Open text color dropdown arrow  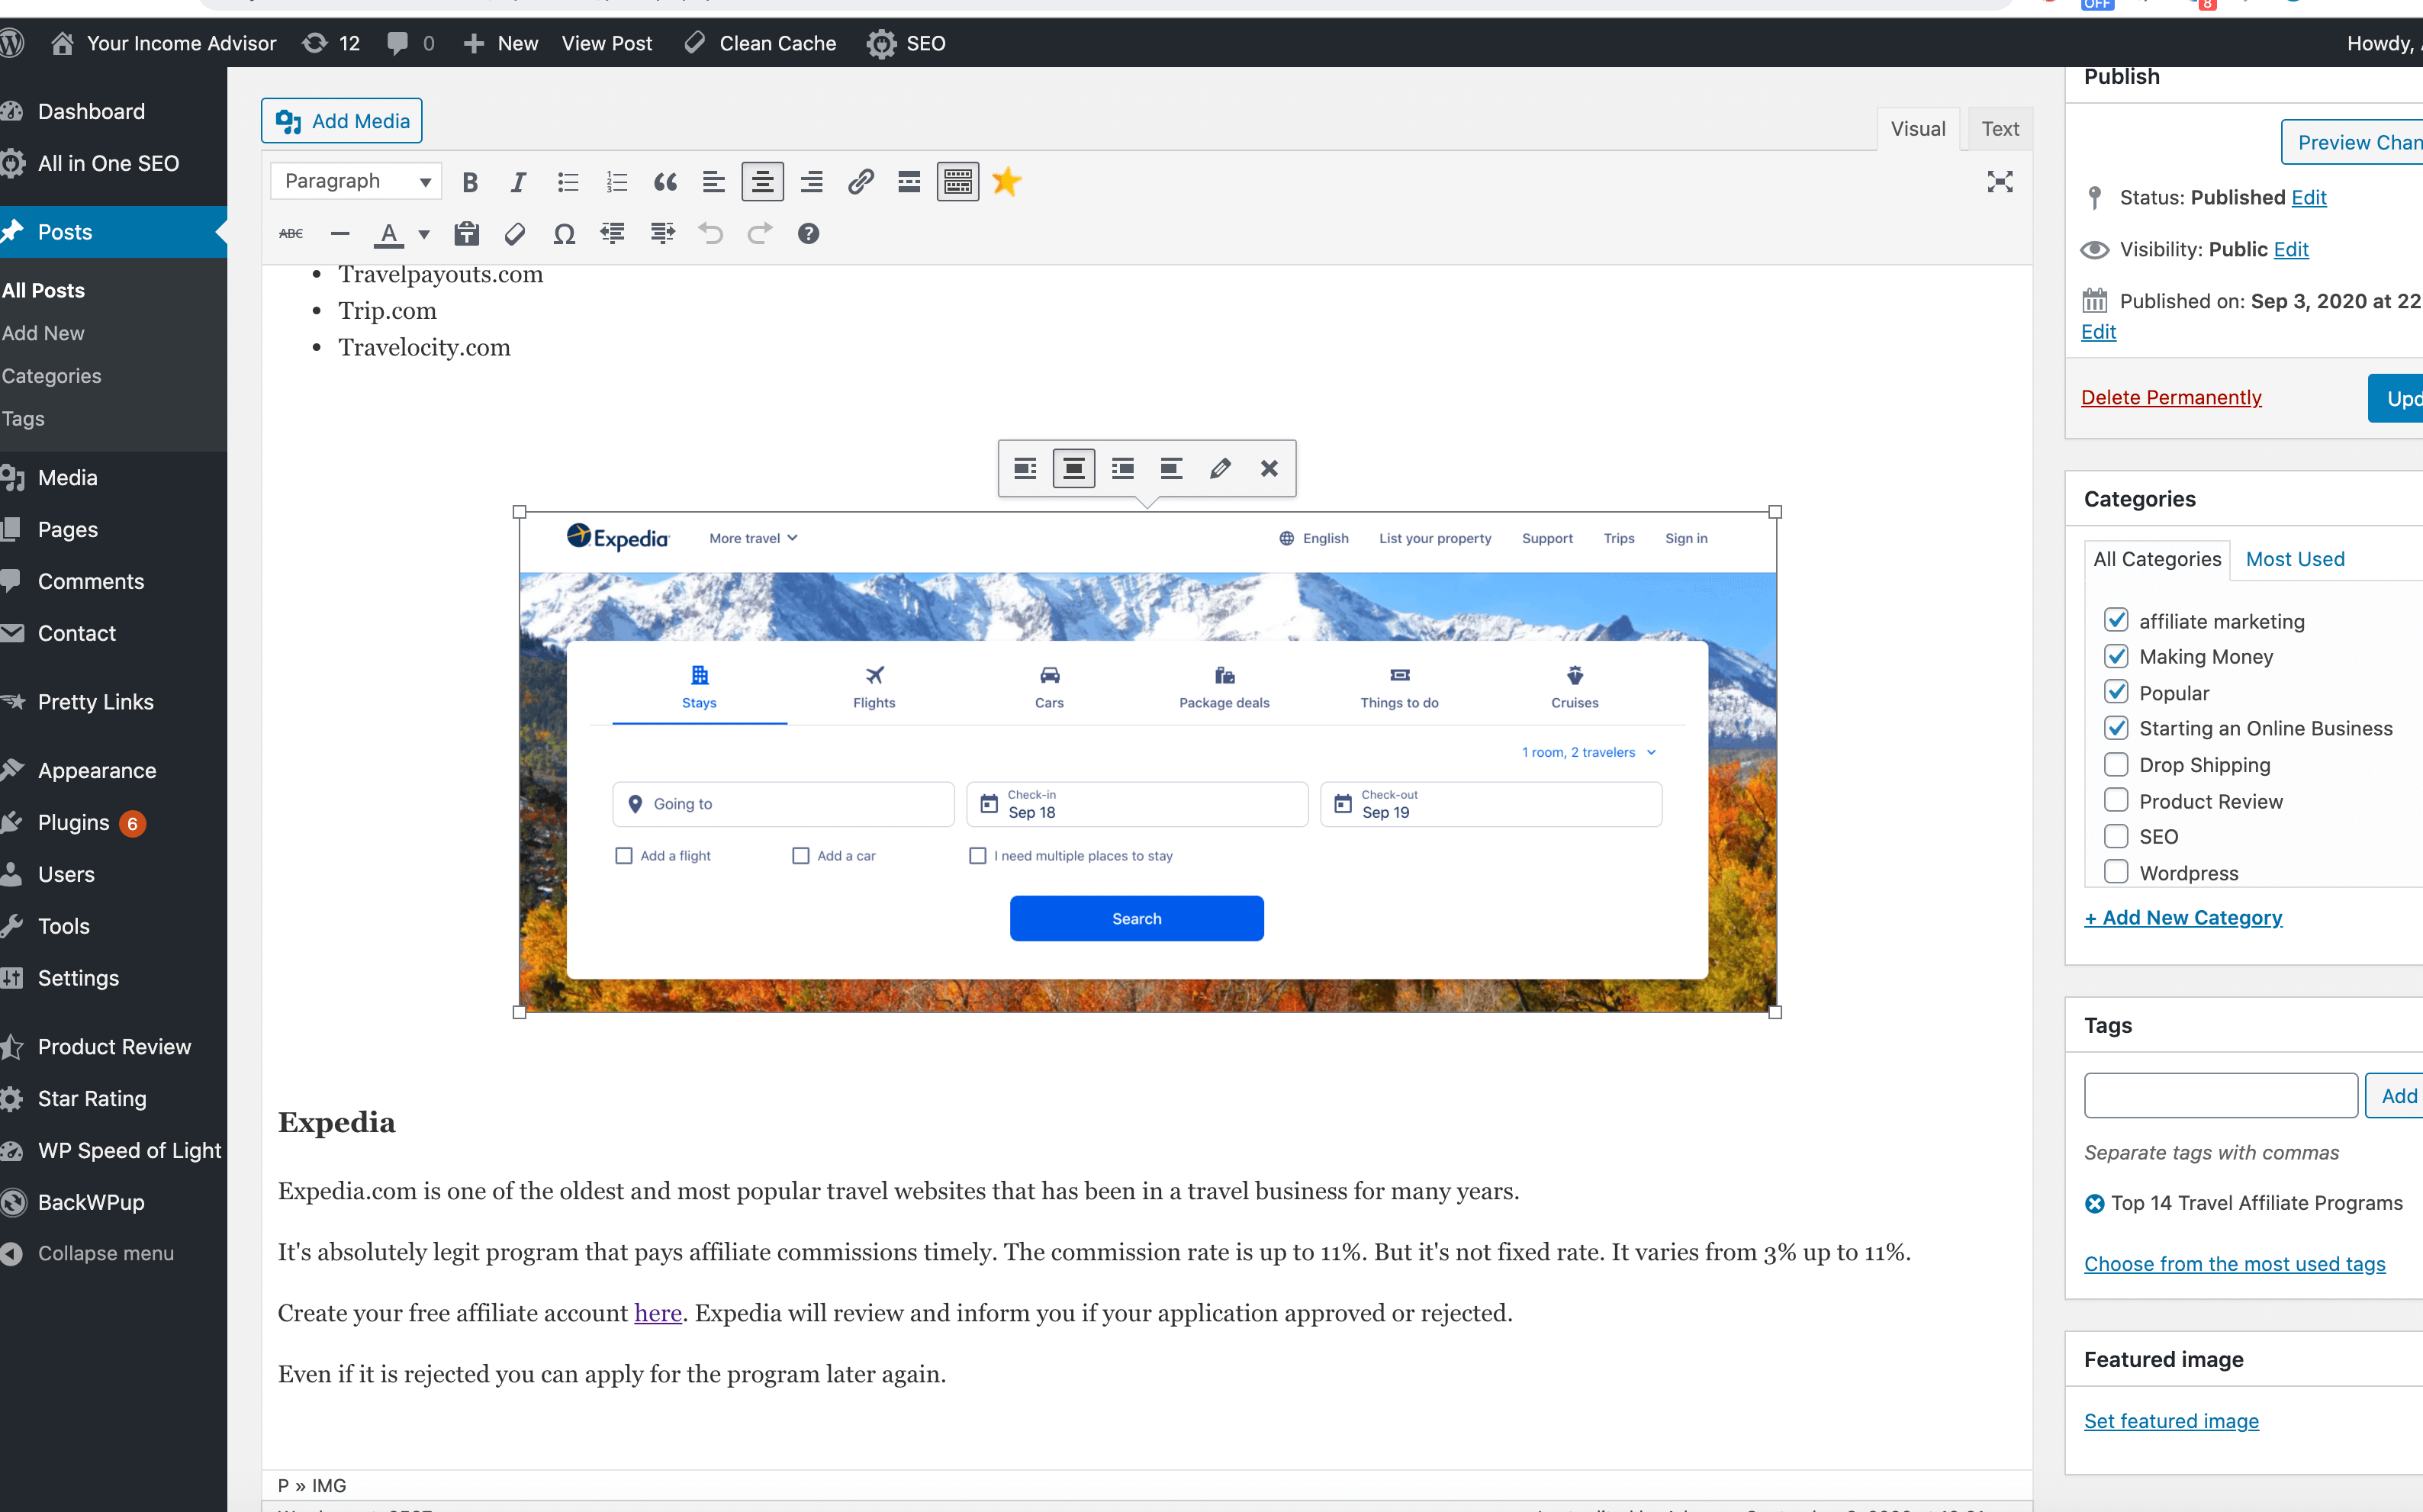424,234
